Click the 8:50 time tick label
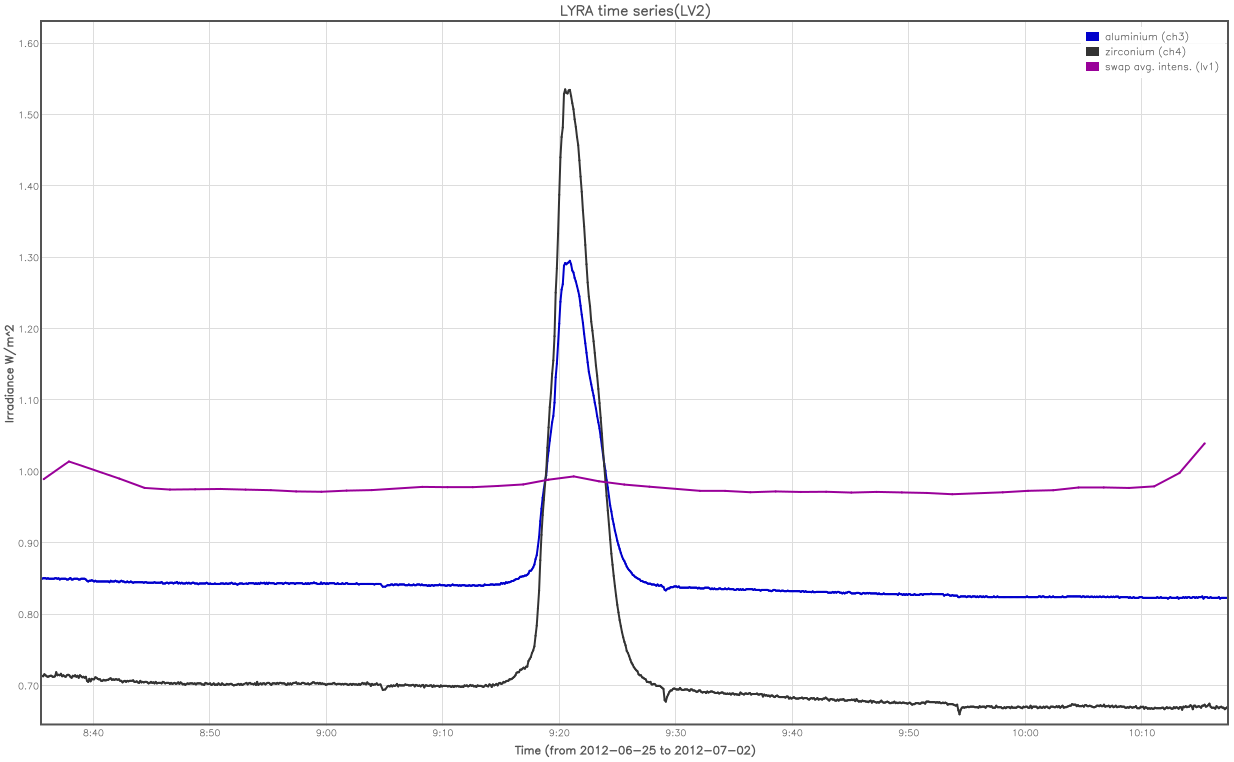The width and height of the screenshot is (1234, 762). click(x=210, y=734)
